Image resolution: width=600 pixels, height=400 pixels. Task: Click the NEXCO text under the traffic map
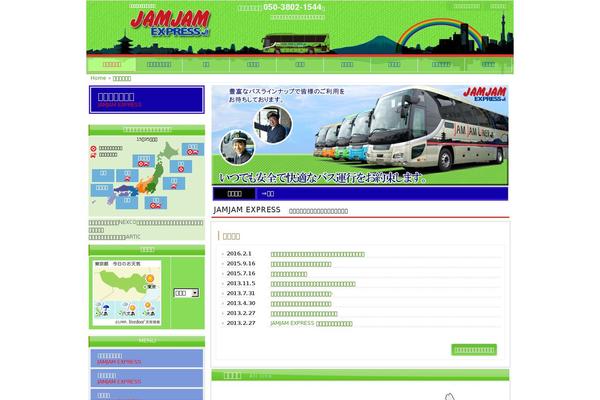[127, 222]
